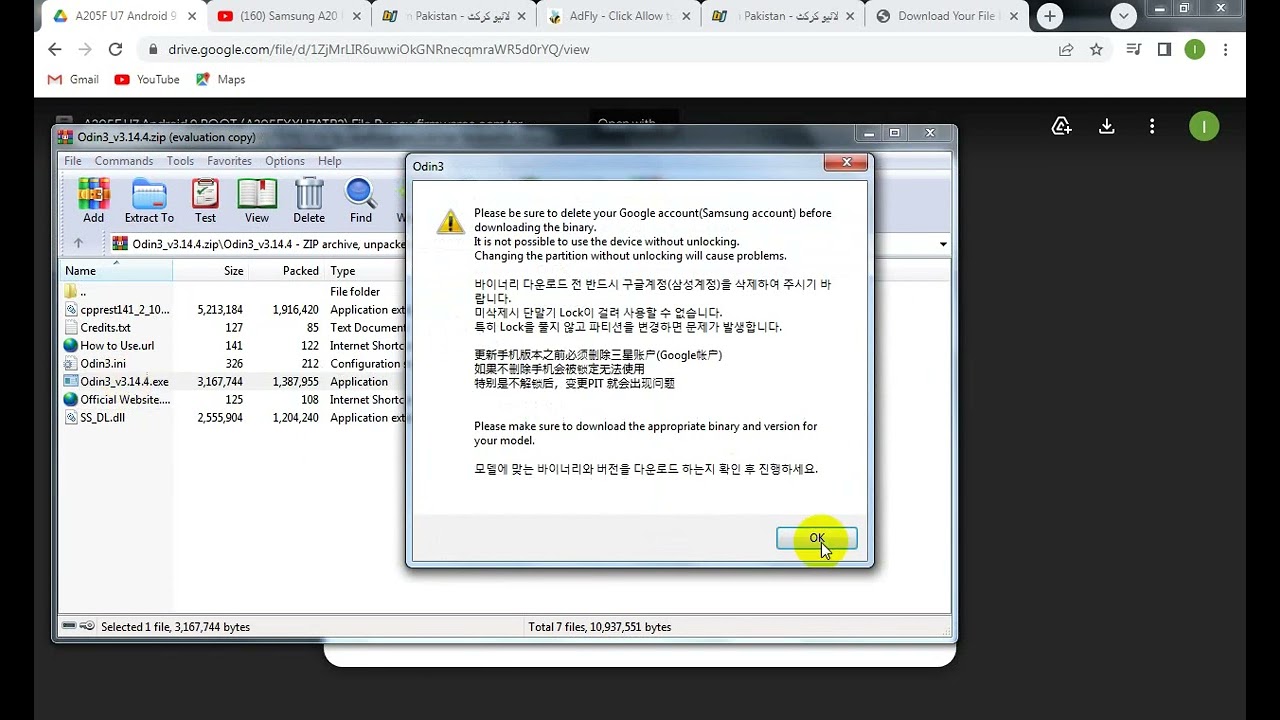Minimize the WinRAR window
1280x720 pixels.
(x=868, y=133)
